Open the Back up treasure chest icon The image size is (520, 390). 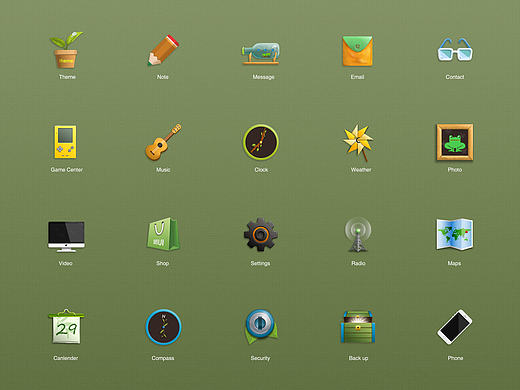point(358,327)
